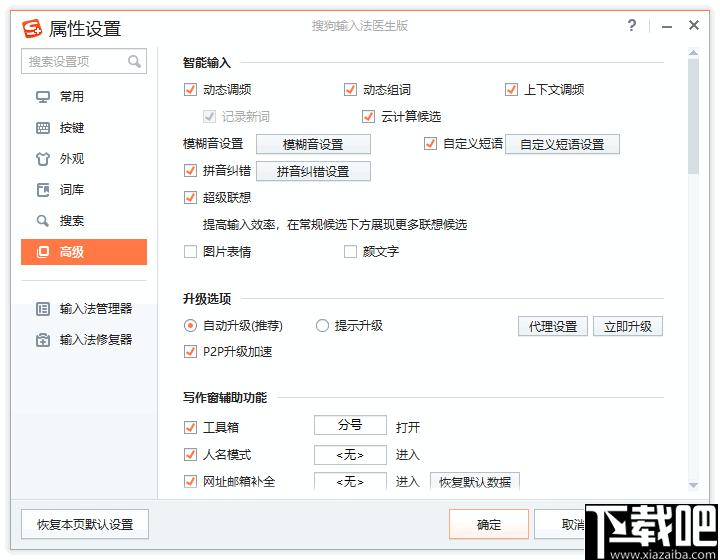Image resolution: width=720 pixels, height=560 pixels.
Task: Click the scrollbar up arrow
Action: [693, 53]
